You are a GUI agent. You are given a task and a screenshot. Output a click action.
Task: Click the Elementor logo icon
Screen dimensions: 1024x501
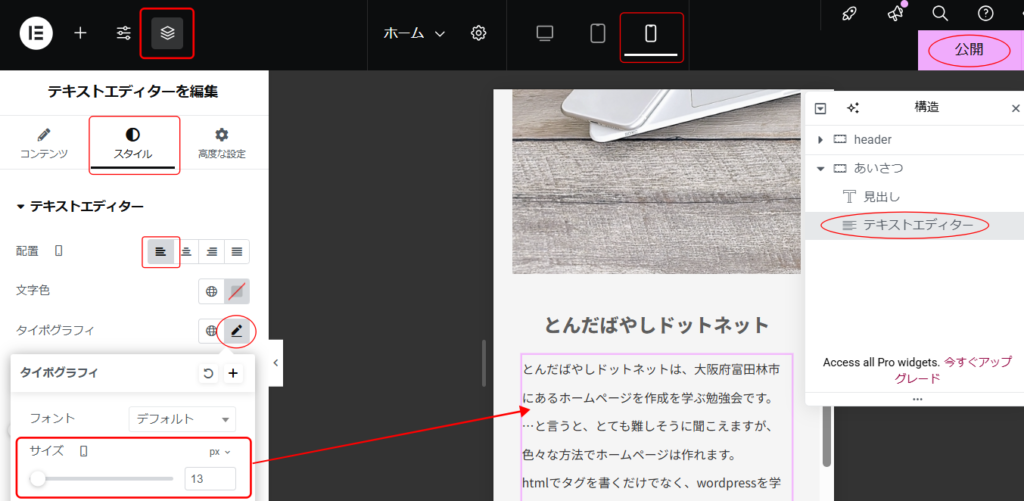point(36,33)
